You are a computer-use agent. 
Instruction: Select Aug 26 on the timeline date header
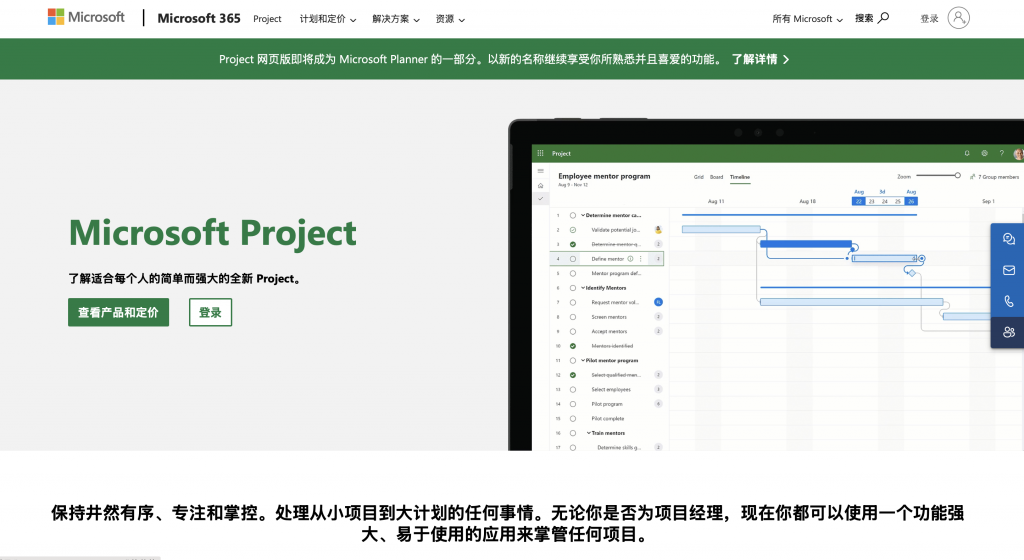coord(911,201)
